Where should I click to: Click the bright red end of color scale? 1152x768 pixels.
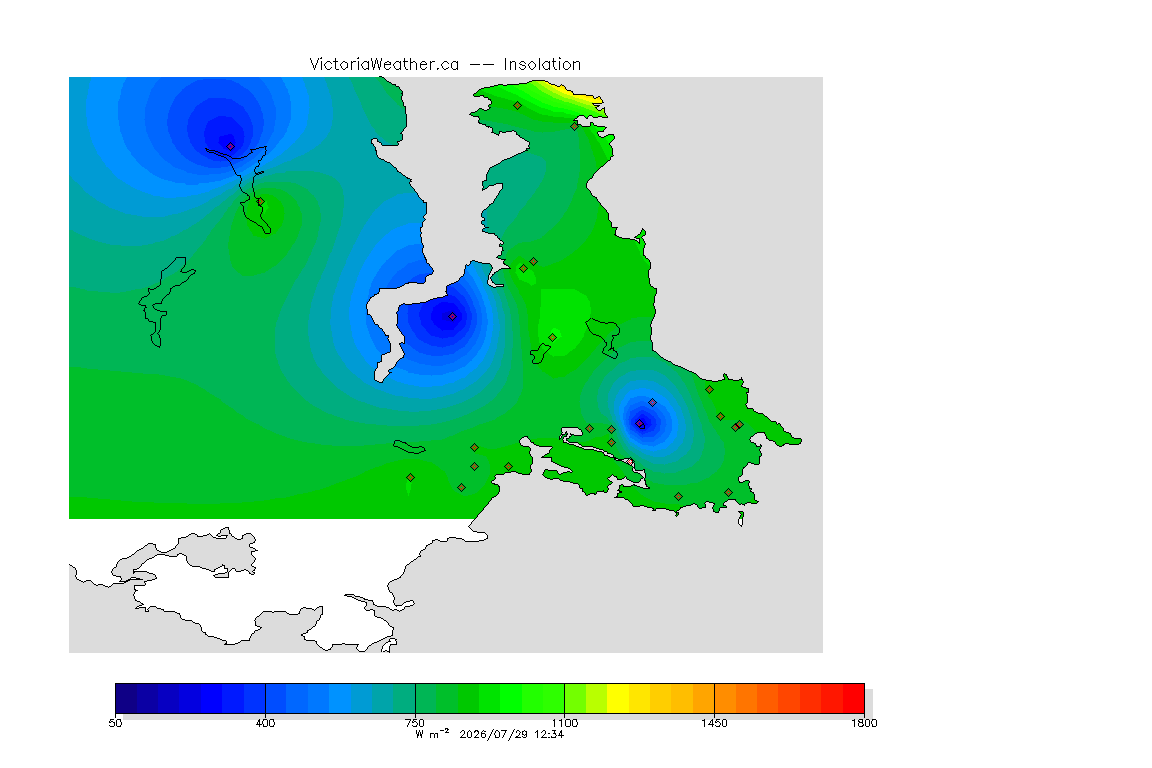(854, 698)
